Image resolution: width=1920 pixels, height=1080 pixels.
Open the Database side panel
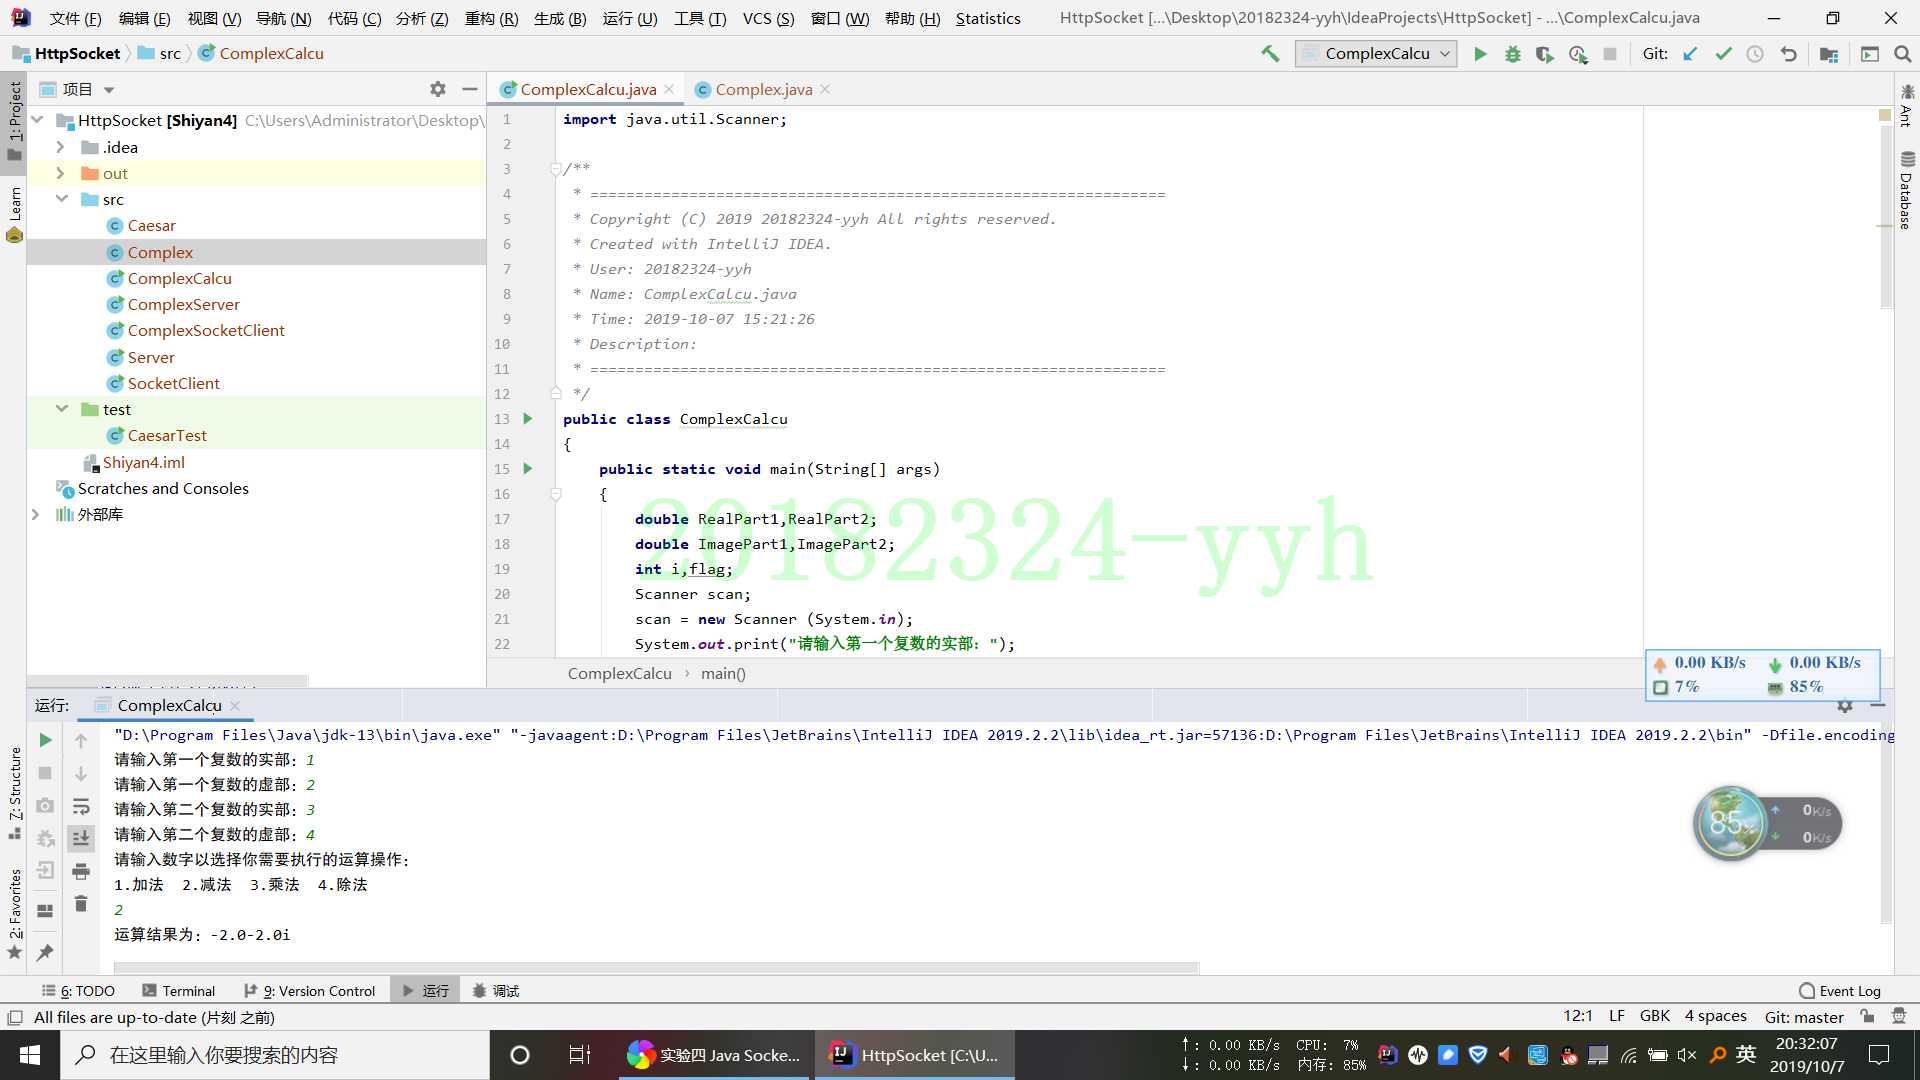point(1906,191)
